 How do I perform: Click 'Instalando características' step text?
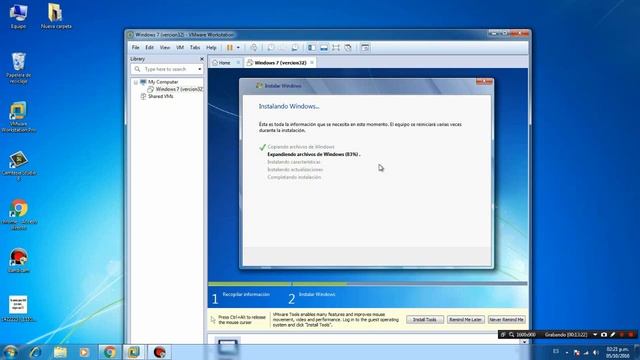294,162
